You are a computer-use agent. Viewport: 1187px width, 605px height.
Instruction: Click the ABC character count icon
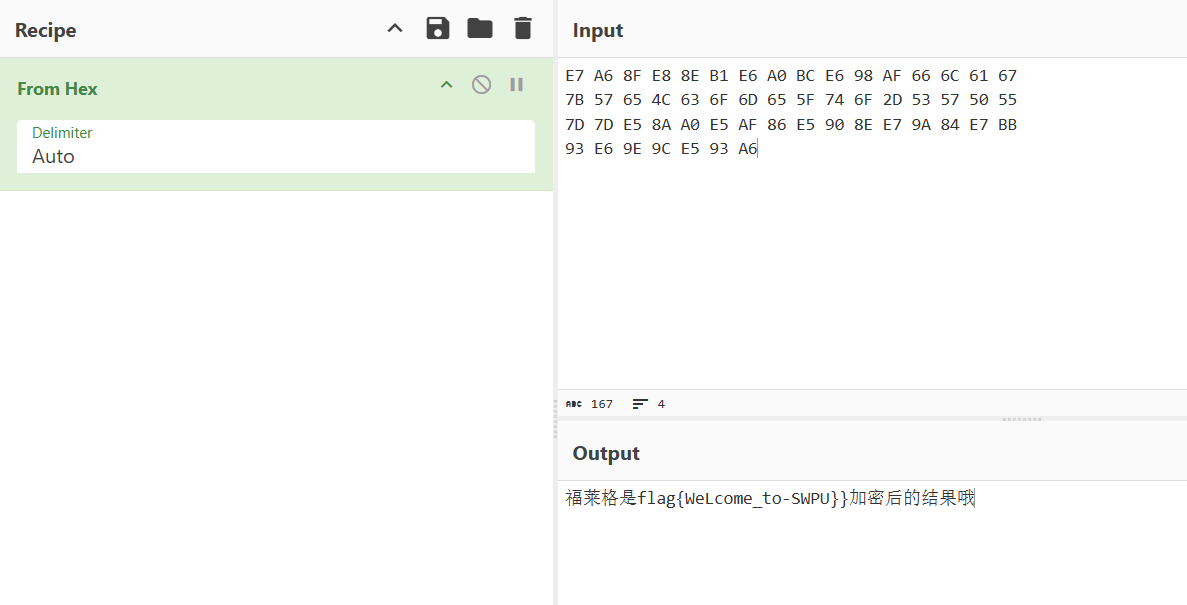click(x=574, y=404)
